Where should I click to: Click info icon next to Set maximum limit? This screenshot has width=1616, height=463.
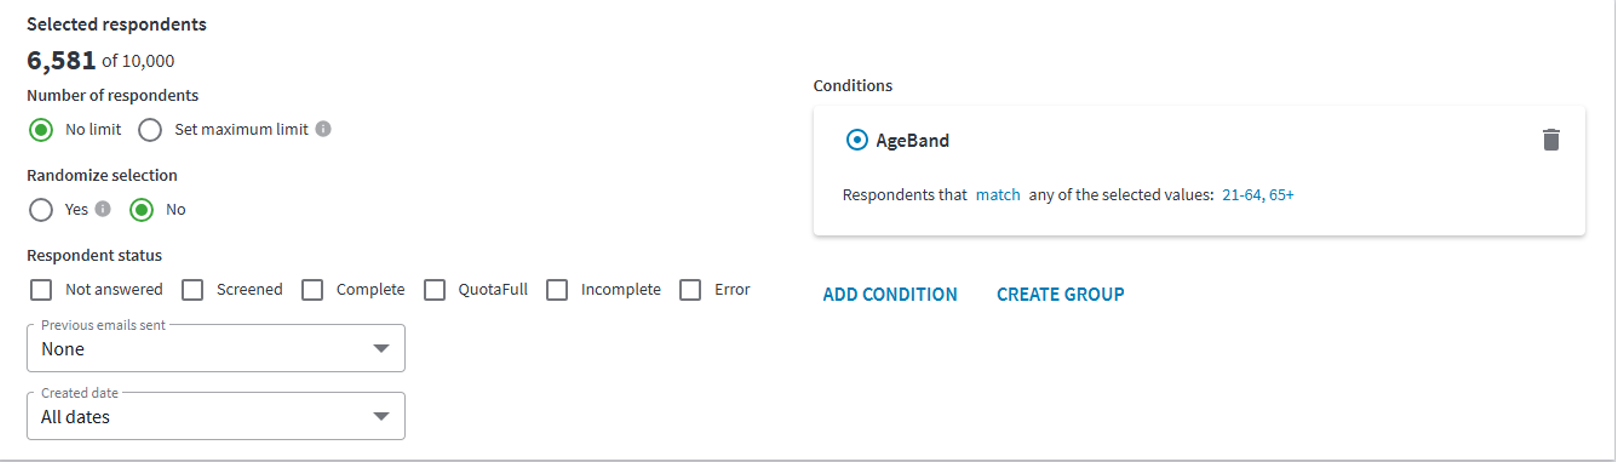323,129
